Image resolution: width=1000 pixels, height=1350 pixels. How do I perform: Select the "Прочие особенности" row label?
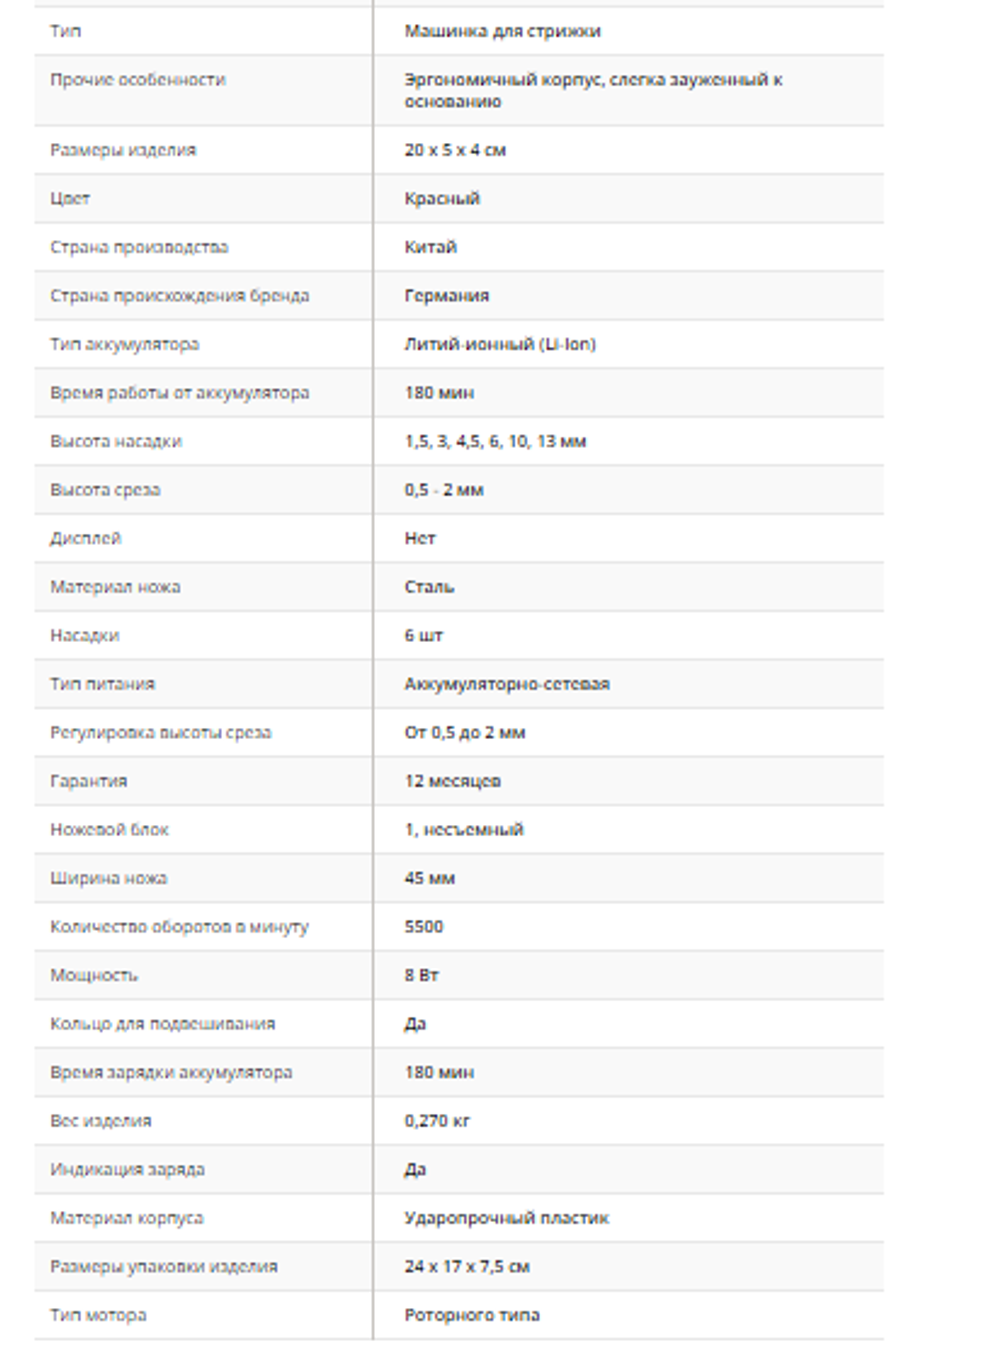click(138, 80)
